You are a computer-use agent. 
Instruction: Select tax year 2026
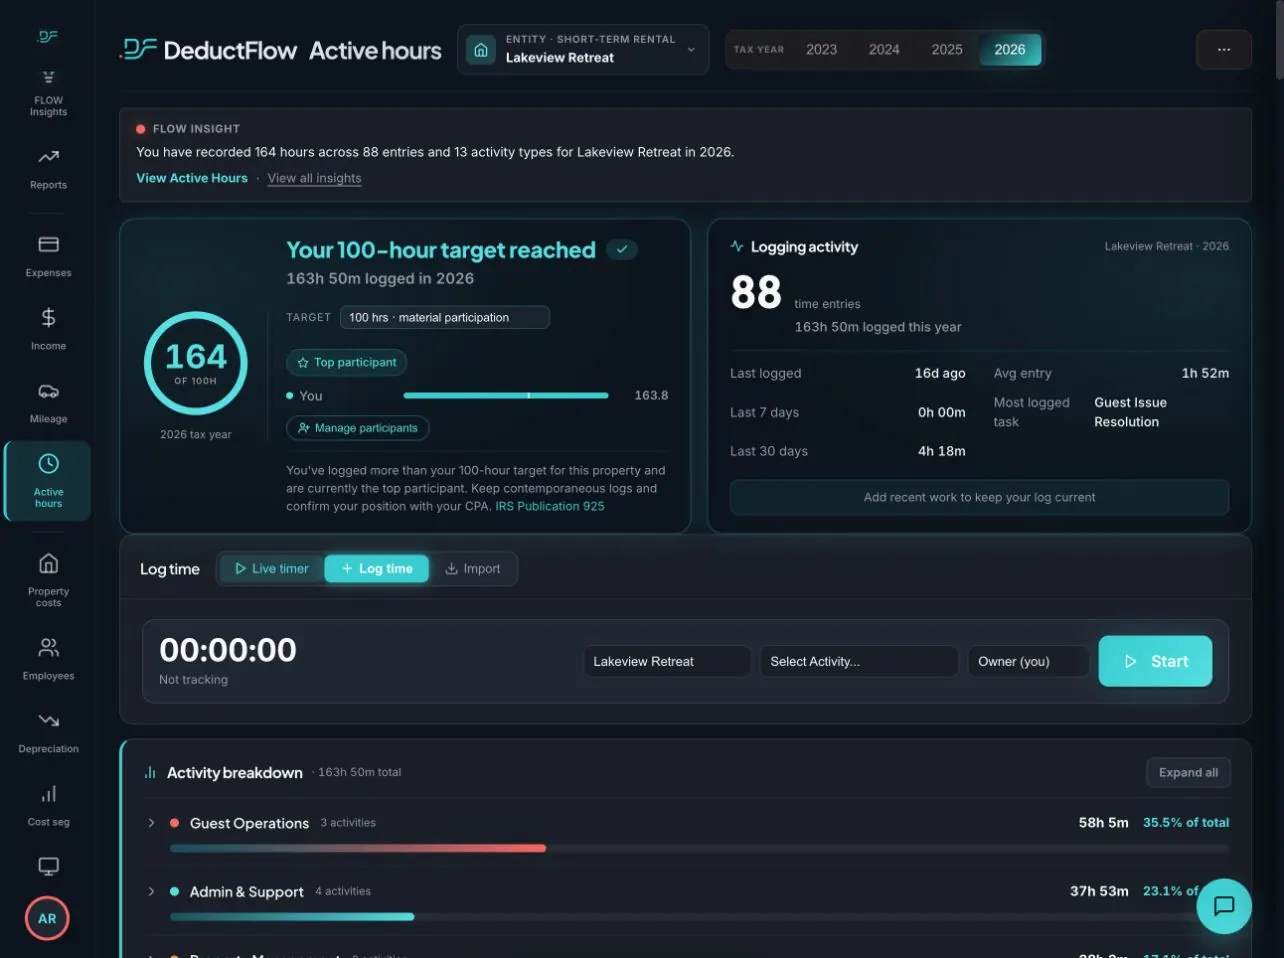pyautogui.click(x=1010, y=49)
